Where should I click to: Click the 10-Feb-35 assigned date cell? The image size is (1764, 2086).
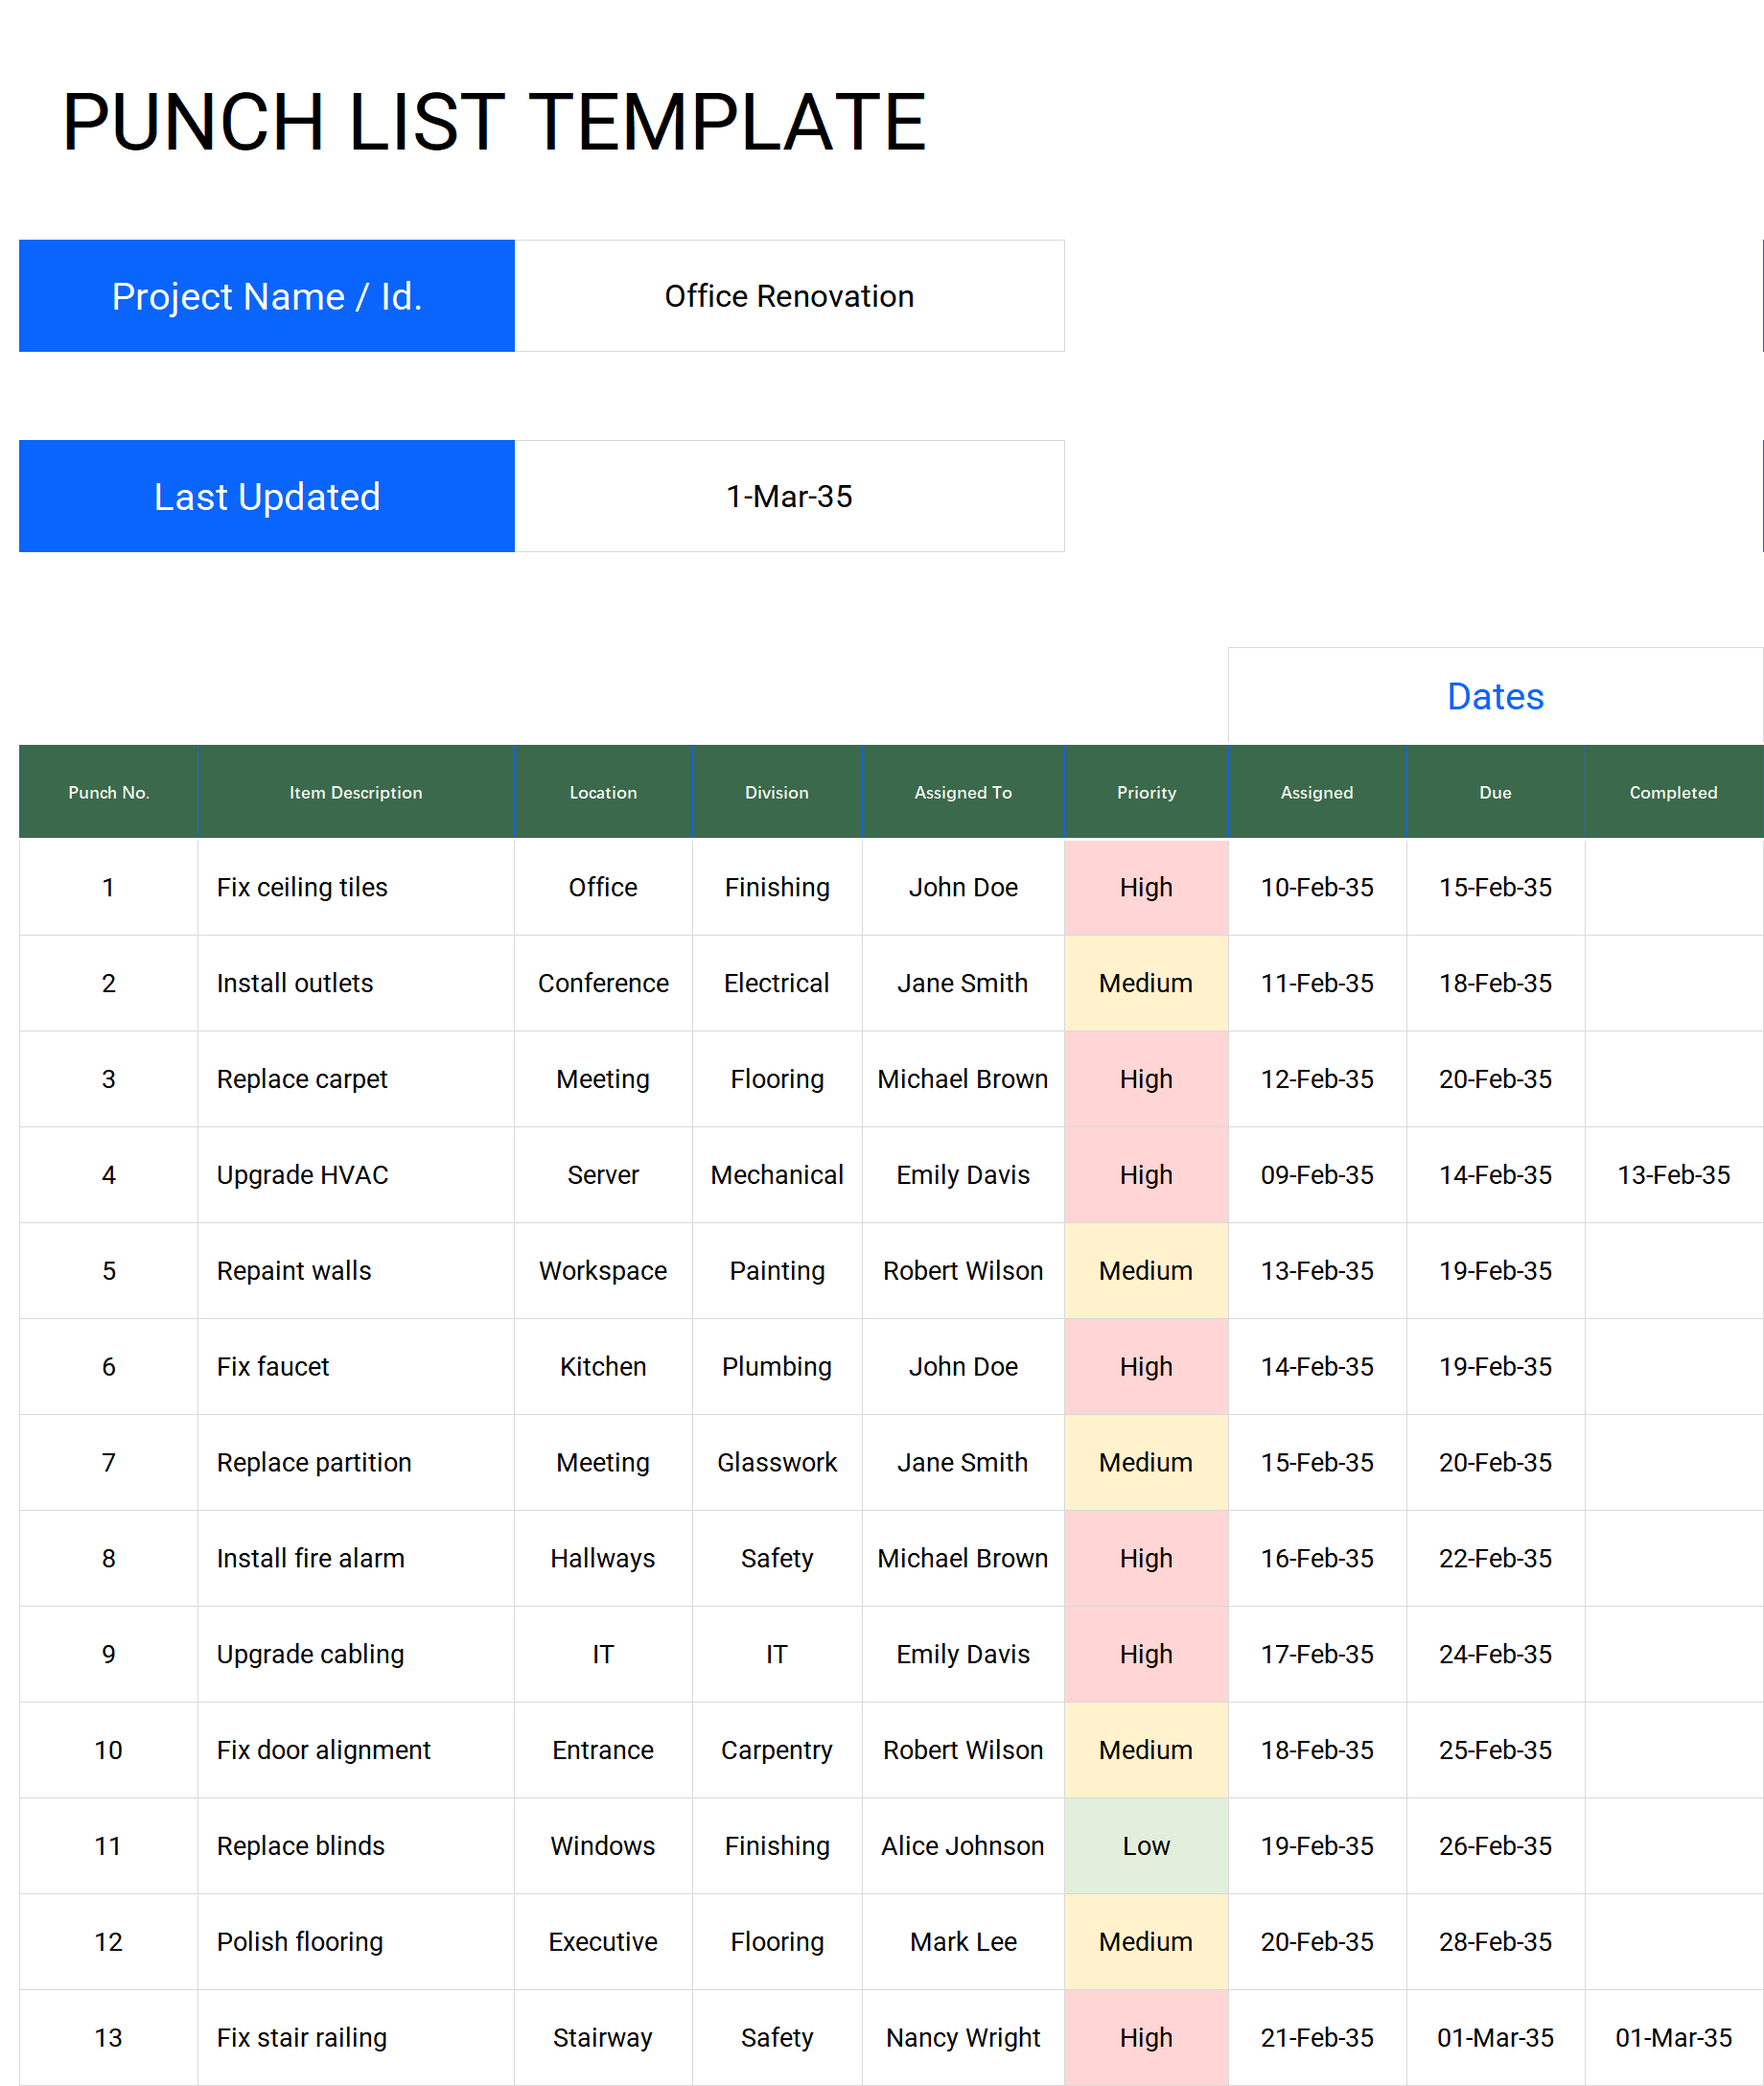coord(1317,887)
